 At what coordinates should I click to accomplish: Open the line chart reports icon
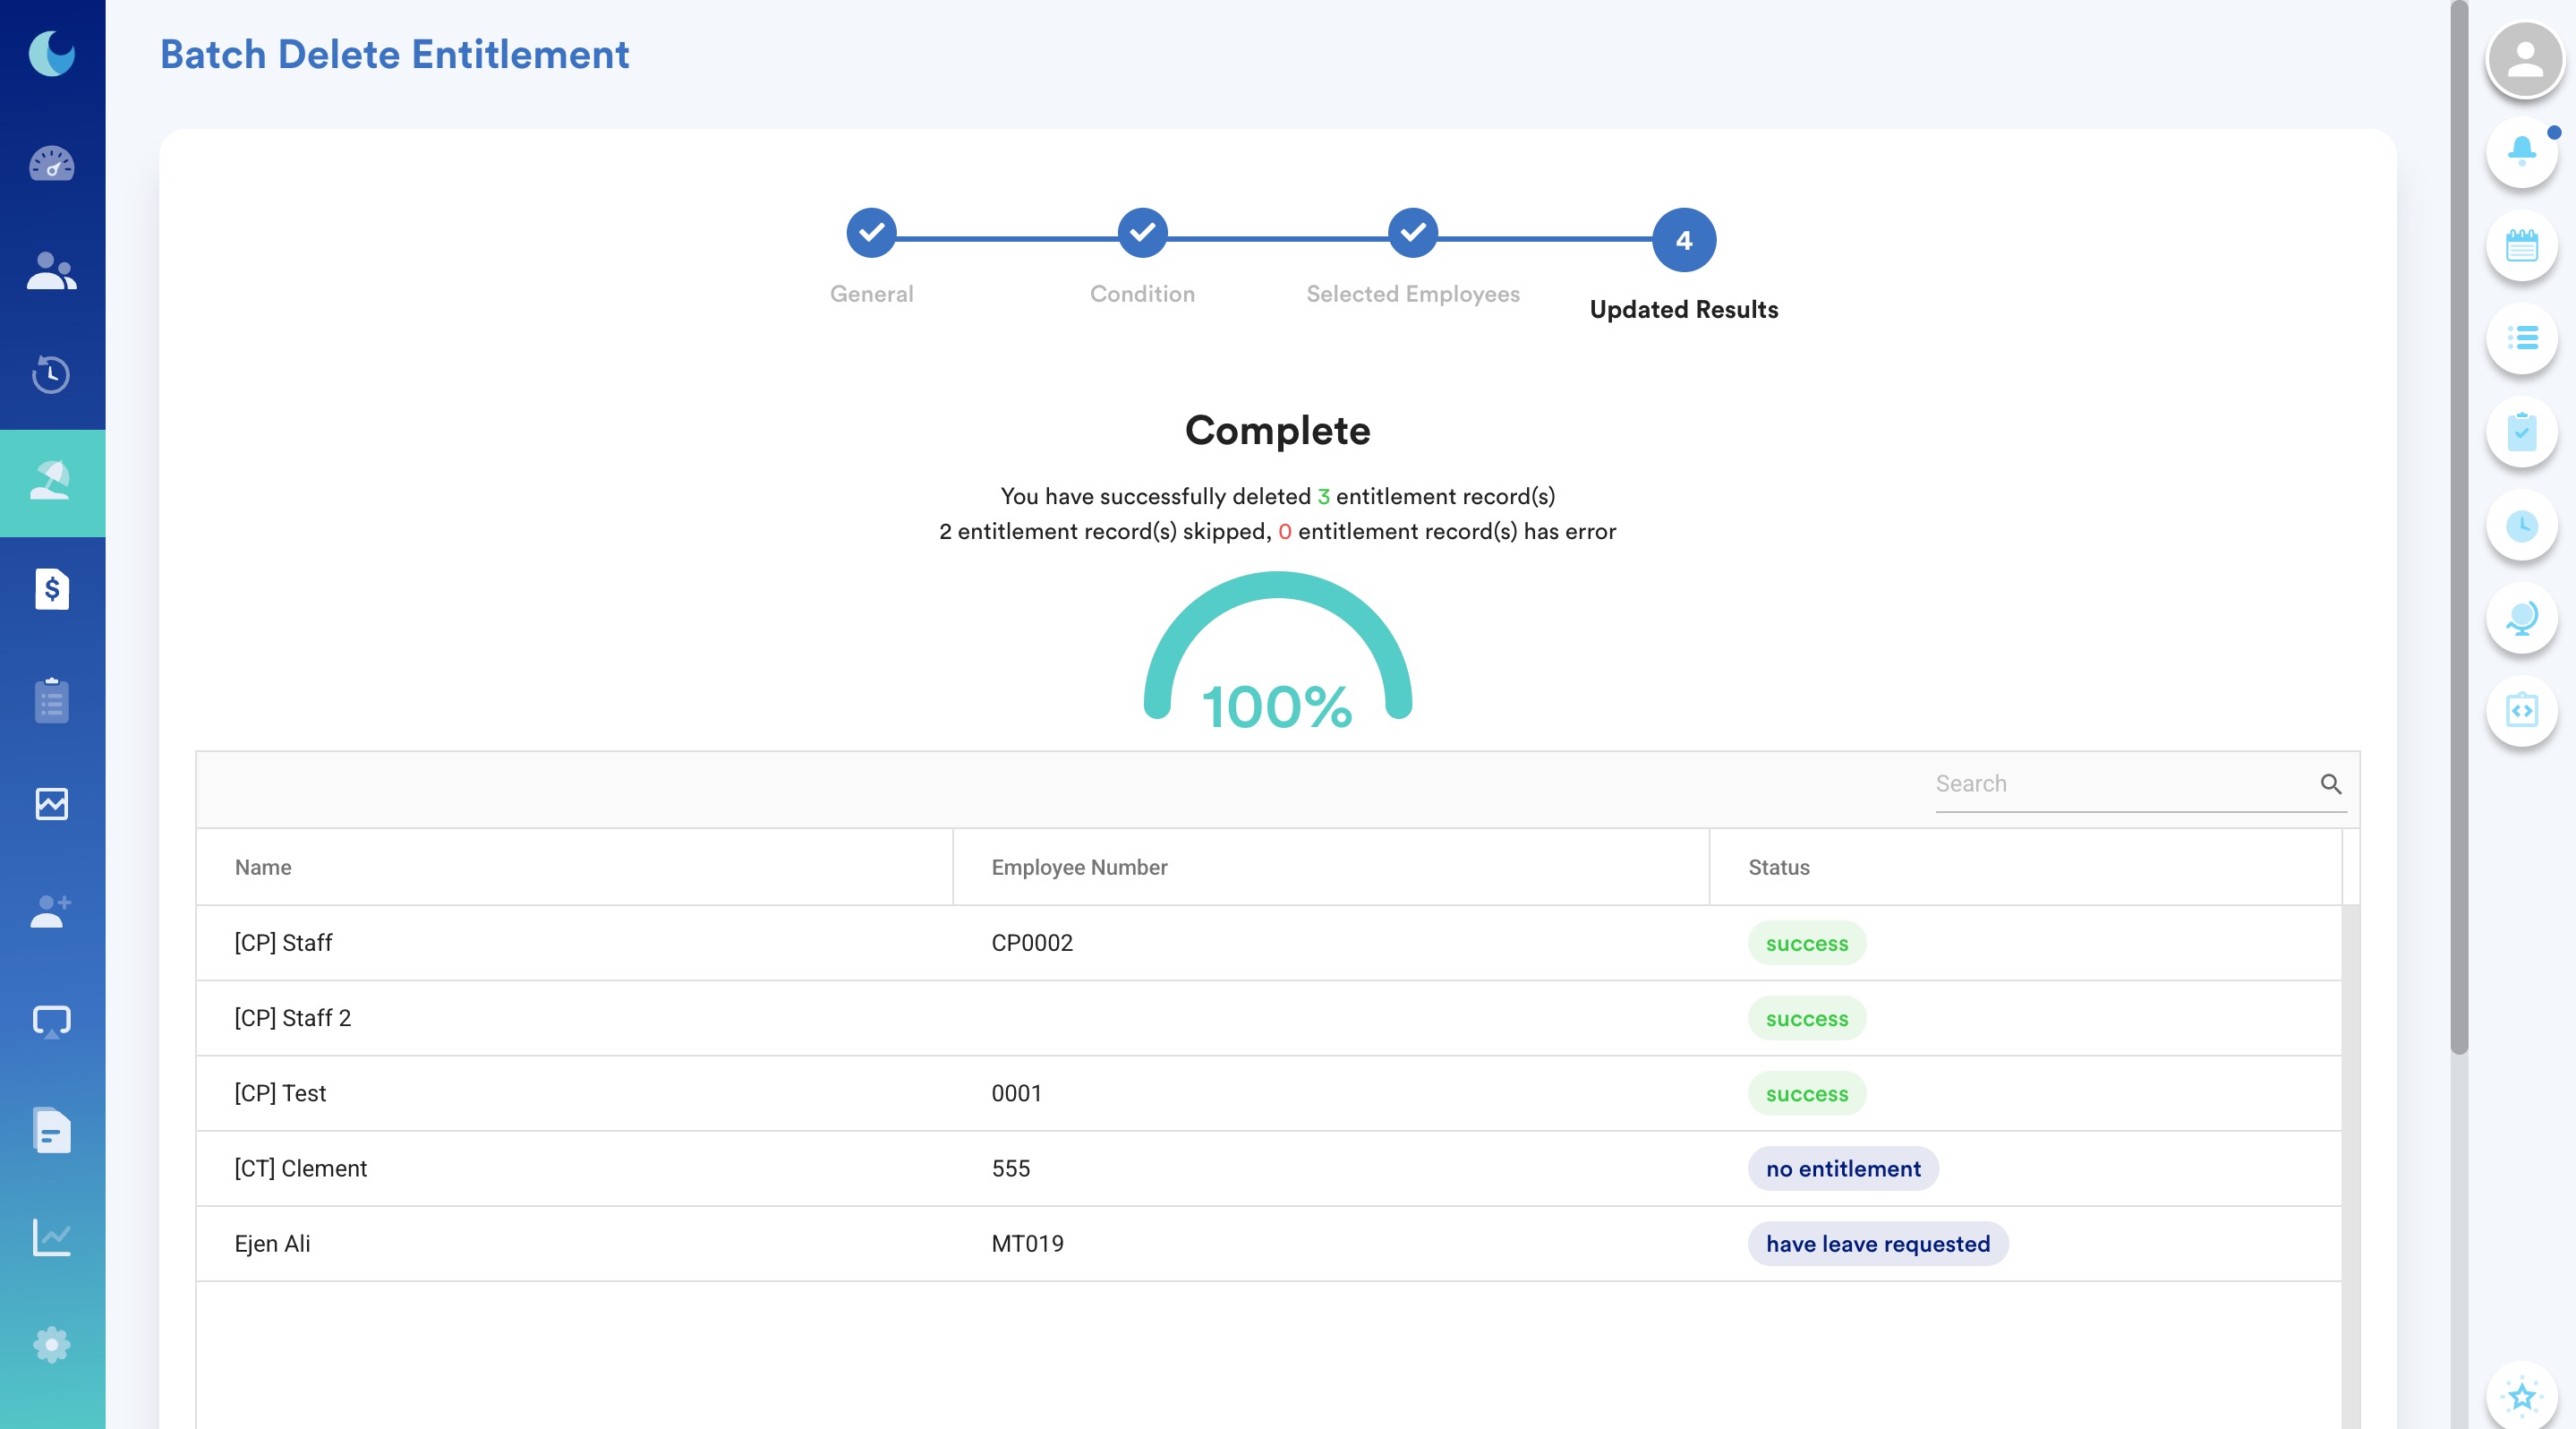click(51, 1238)
